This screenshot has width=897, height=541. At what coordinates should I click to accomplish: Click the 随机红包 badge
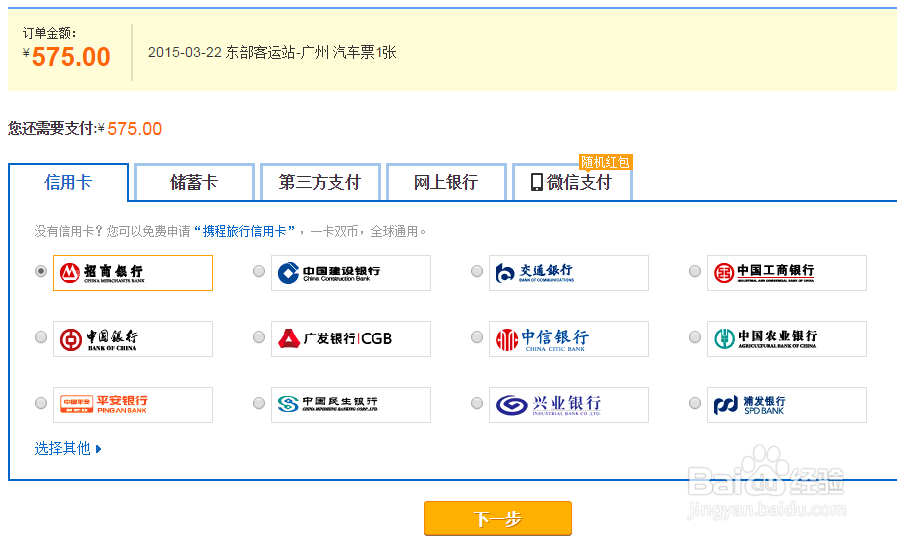tap(605, 162)
